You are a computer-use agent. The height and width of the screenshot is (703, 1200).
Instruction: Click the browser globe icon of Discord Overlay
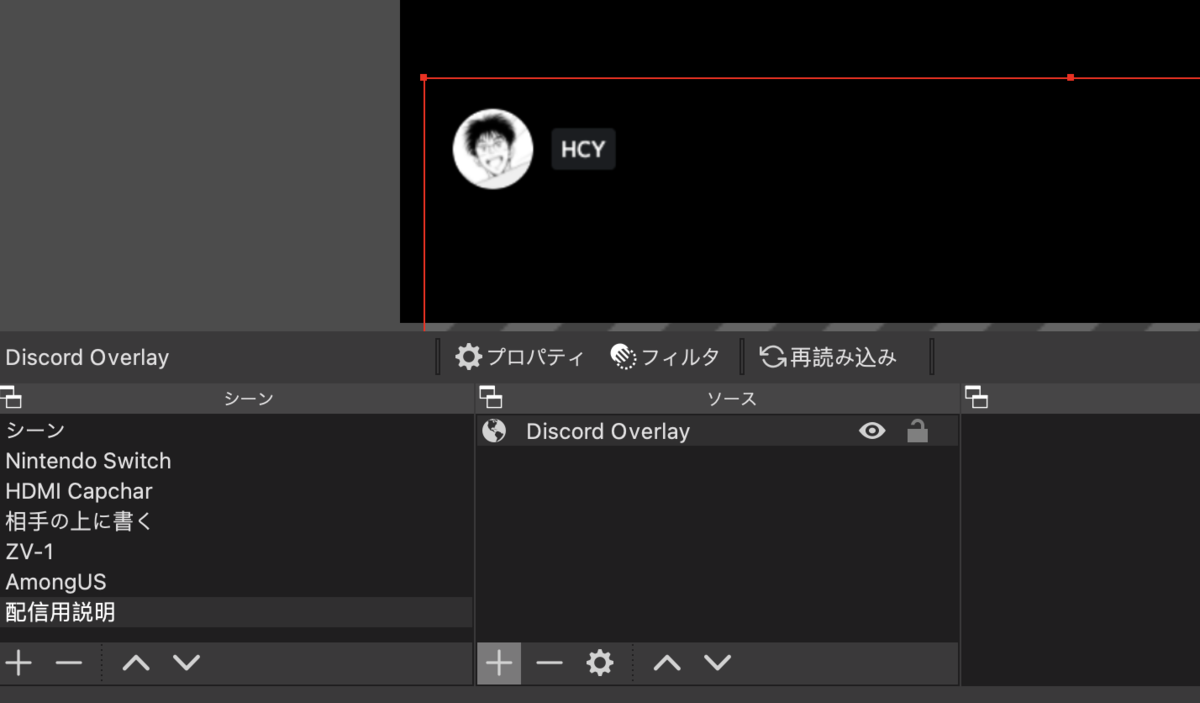click(x=494, y=431)
